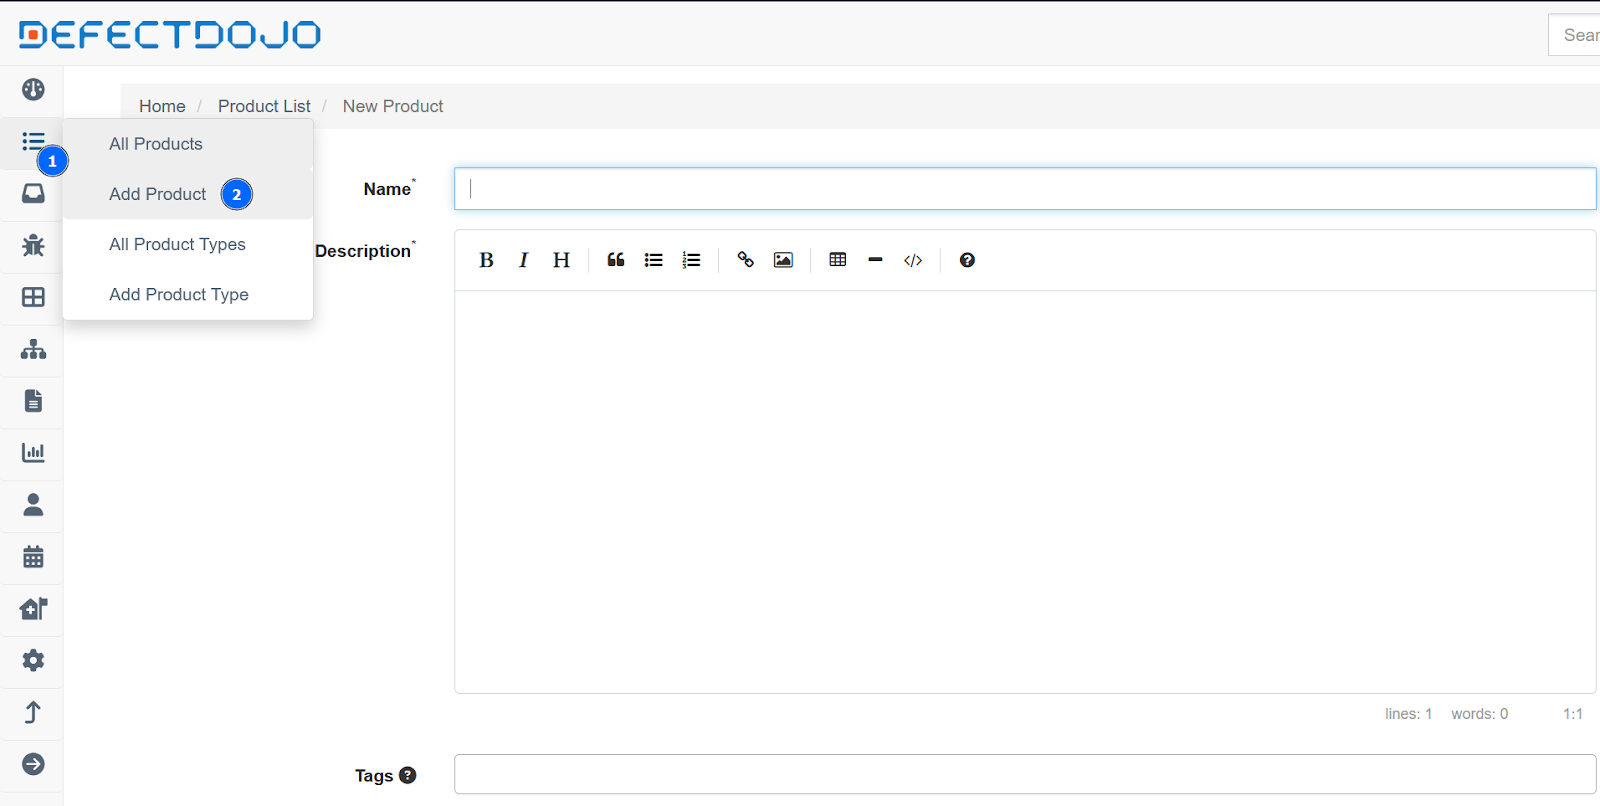Viewport: 1600px width, 806px height.
Task: Open the Users person icon in sidebar
Action: click(x=33, y=505)
